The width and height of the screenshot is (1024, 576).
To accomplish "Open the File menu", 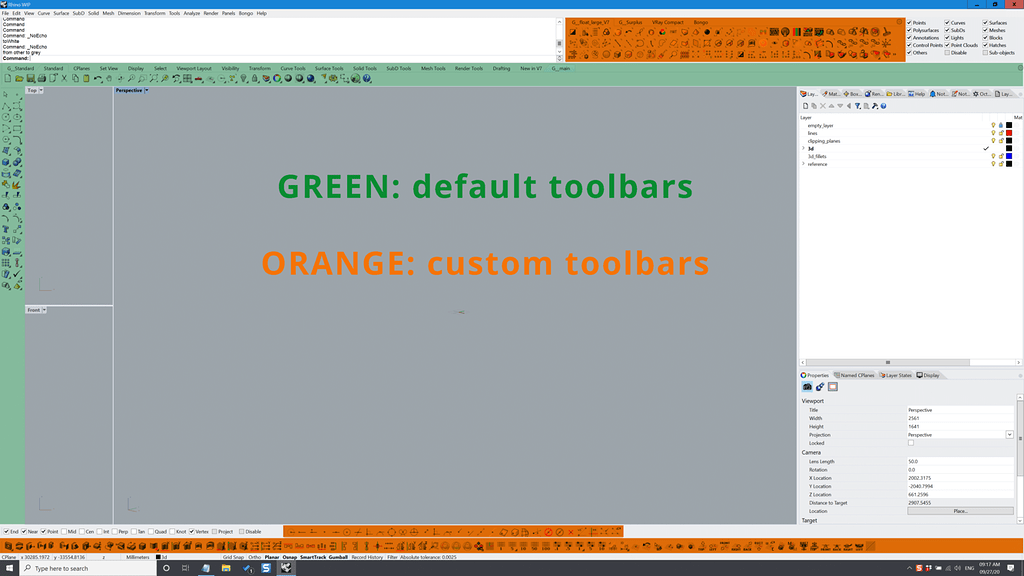I will point(5,13).
